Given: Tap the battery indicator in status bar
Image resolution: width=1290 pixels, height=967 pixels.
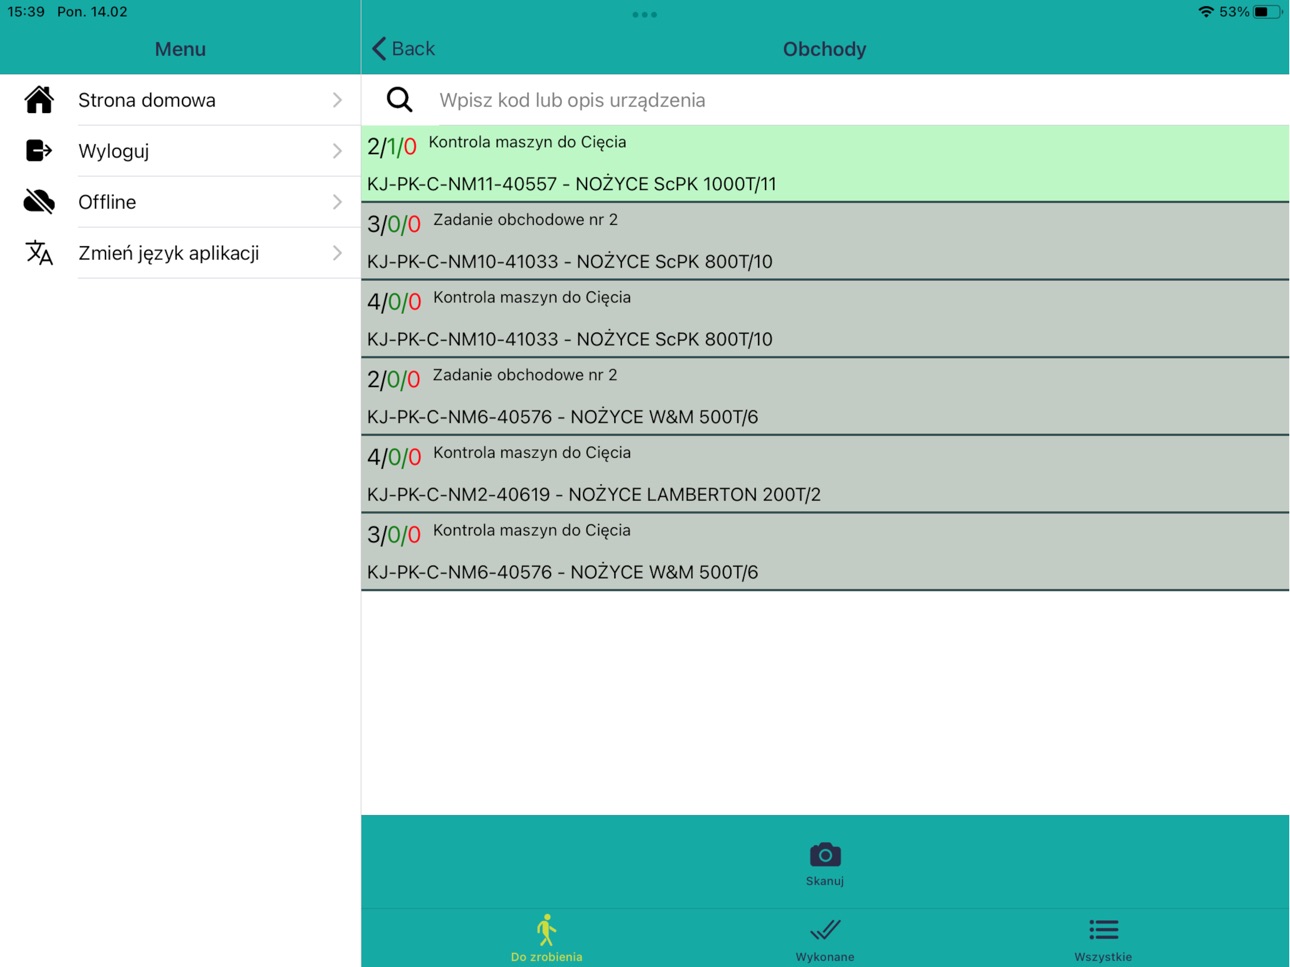Looking at the screenshot, I should coord(1267,12).
